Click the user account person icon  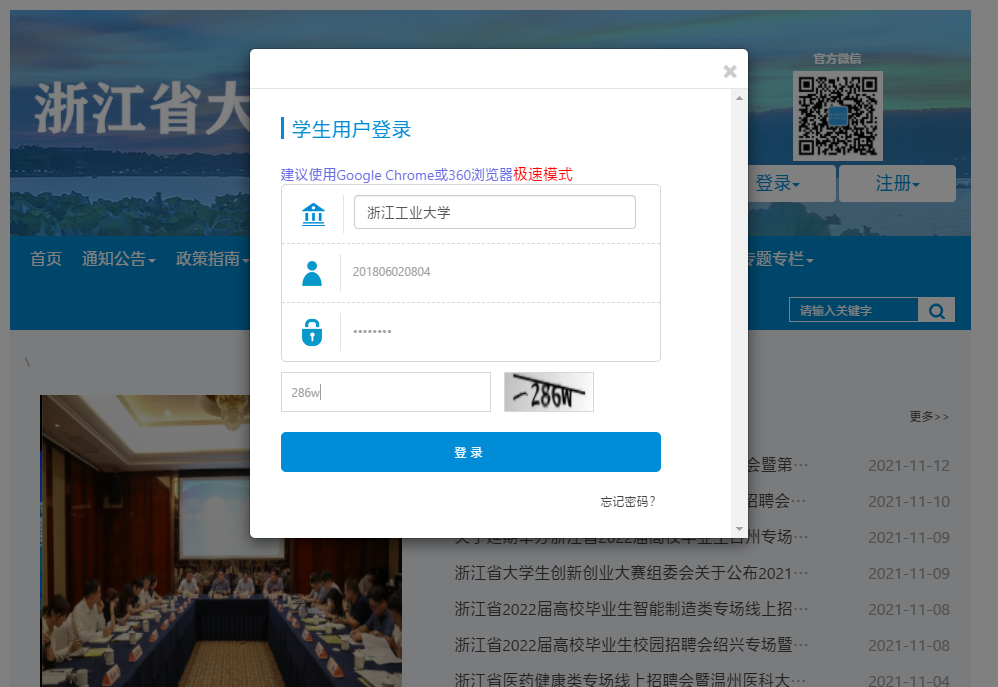pos(312,273)
